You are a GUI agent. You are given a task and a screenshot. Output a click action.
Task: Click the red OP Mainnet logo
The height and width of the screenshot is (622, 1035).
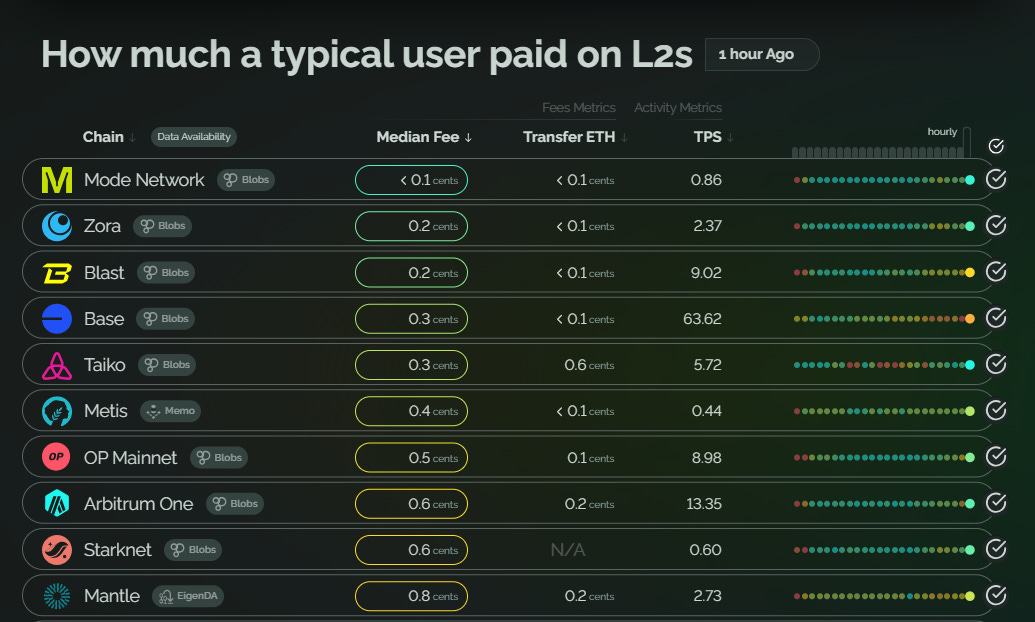point(56,457)
